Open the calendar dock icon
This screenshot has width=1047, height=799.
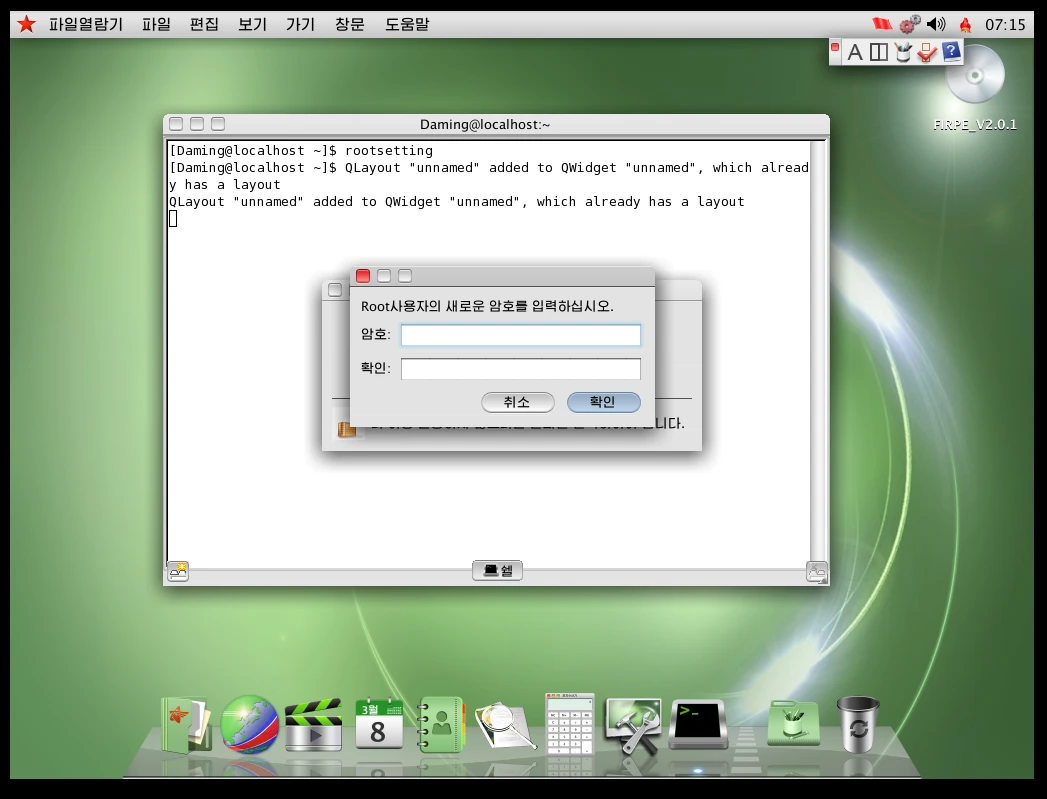379,724
